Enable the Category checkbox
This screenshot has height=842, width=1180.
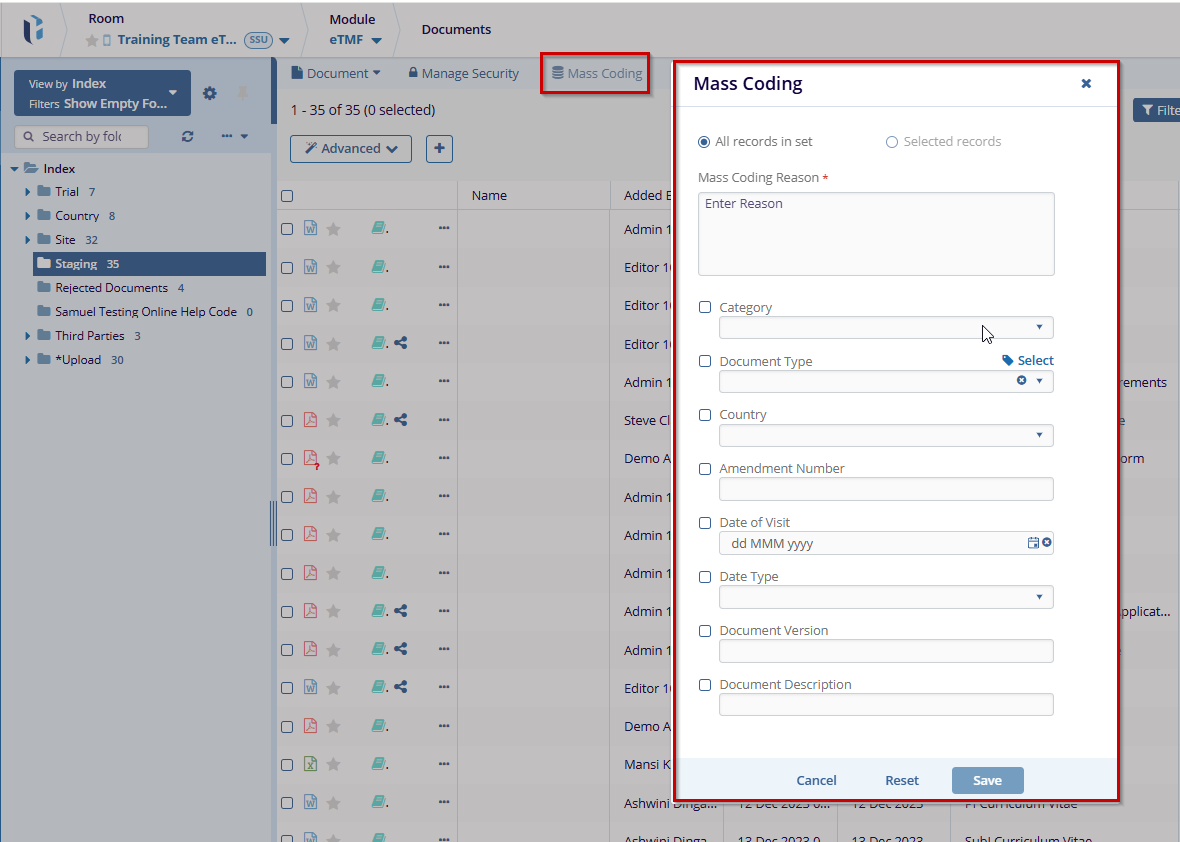[x=705, y=308]
